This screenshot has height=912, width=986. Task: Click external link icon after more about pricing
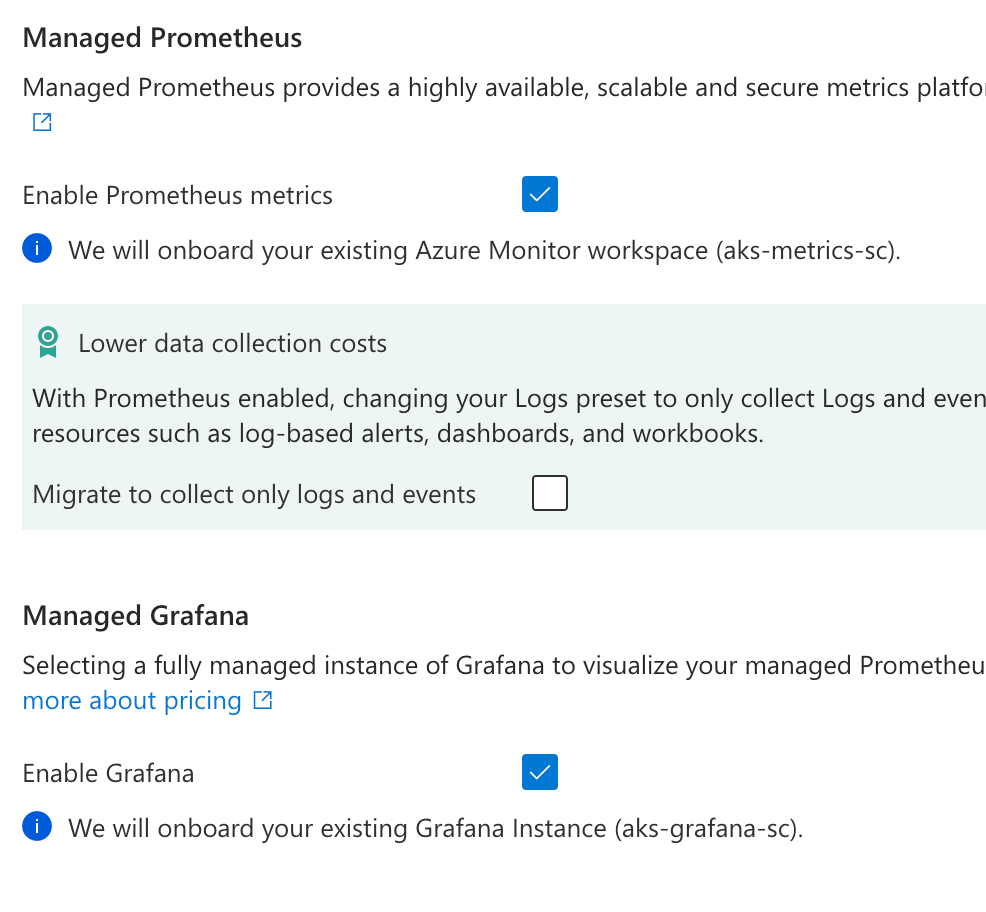pos(263,701)
